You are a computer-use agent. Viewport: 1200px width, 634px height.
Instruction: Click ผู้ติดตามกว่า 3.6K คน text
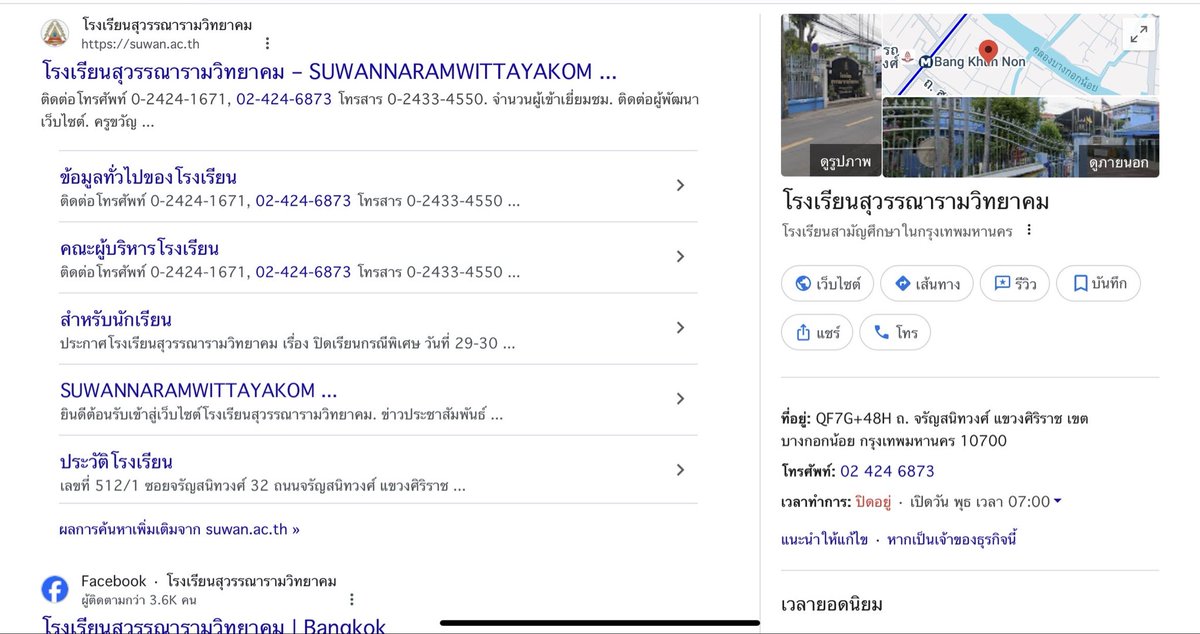tap(139, 601)
